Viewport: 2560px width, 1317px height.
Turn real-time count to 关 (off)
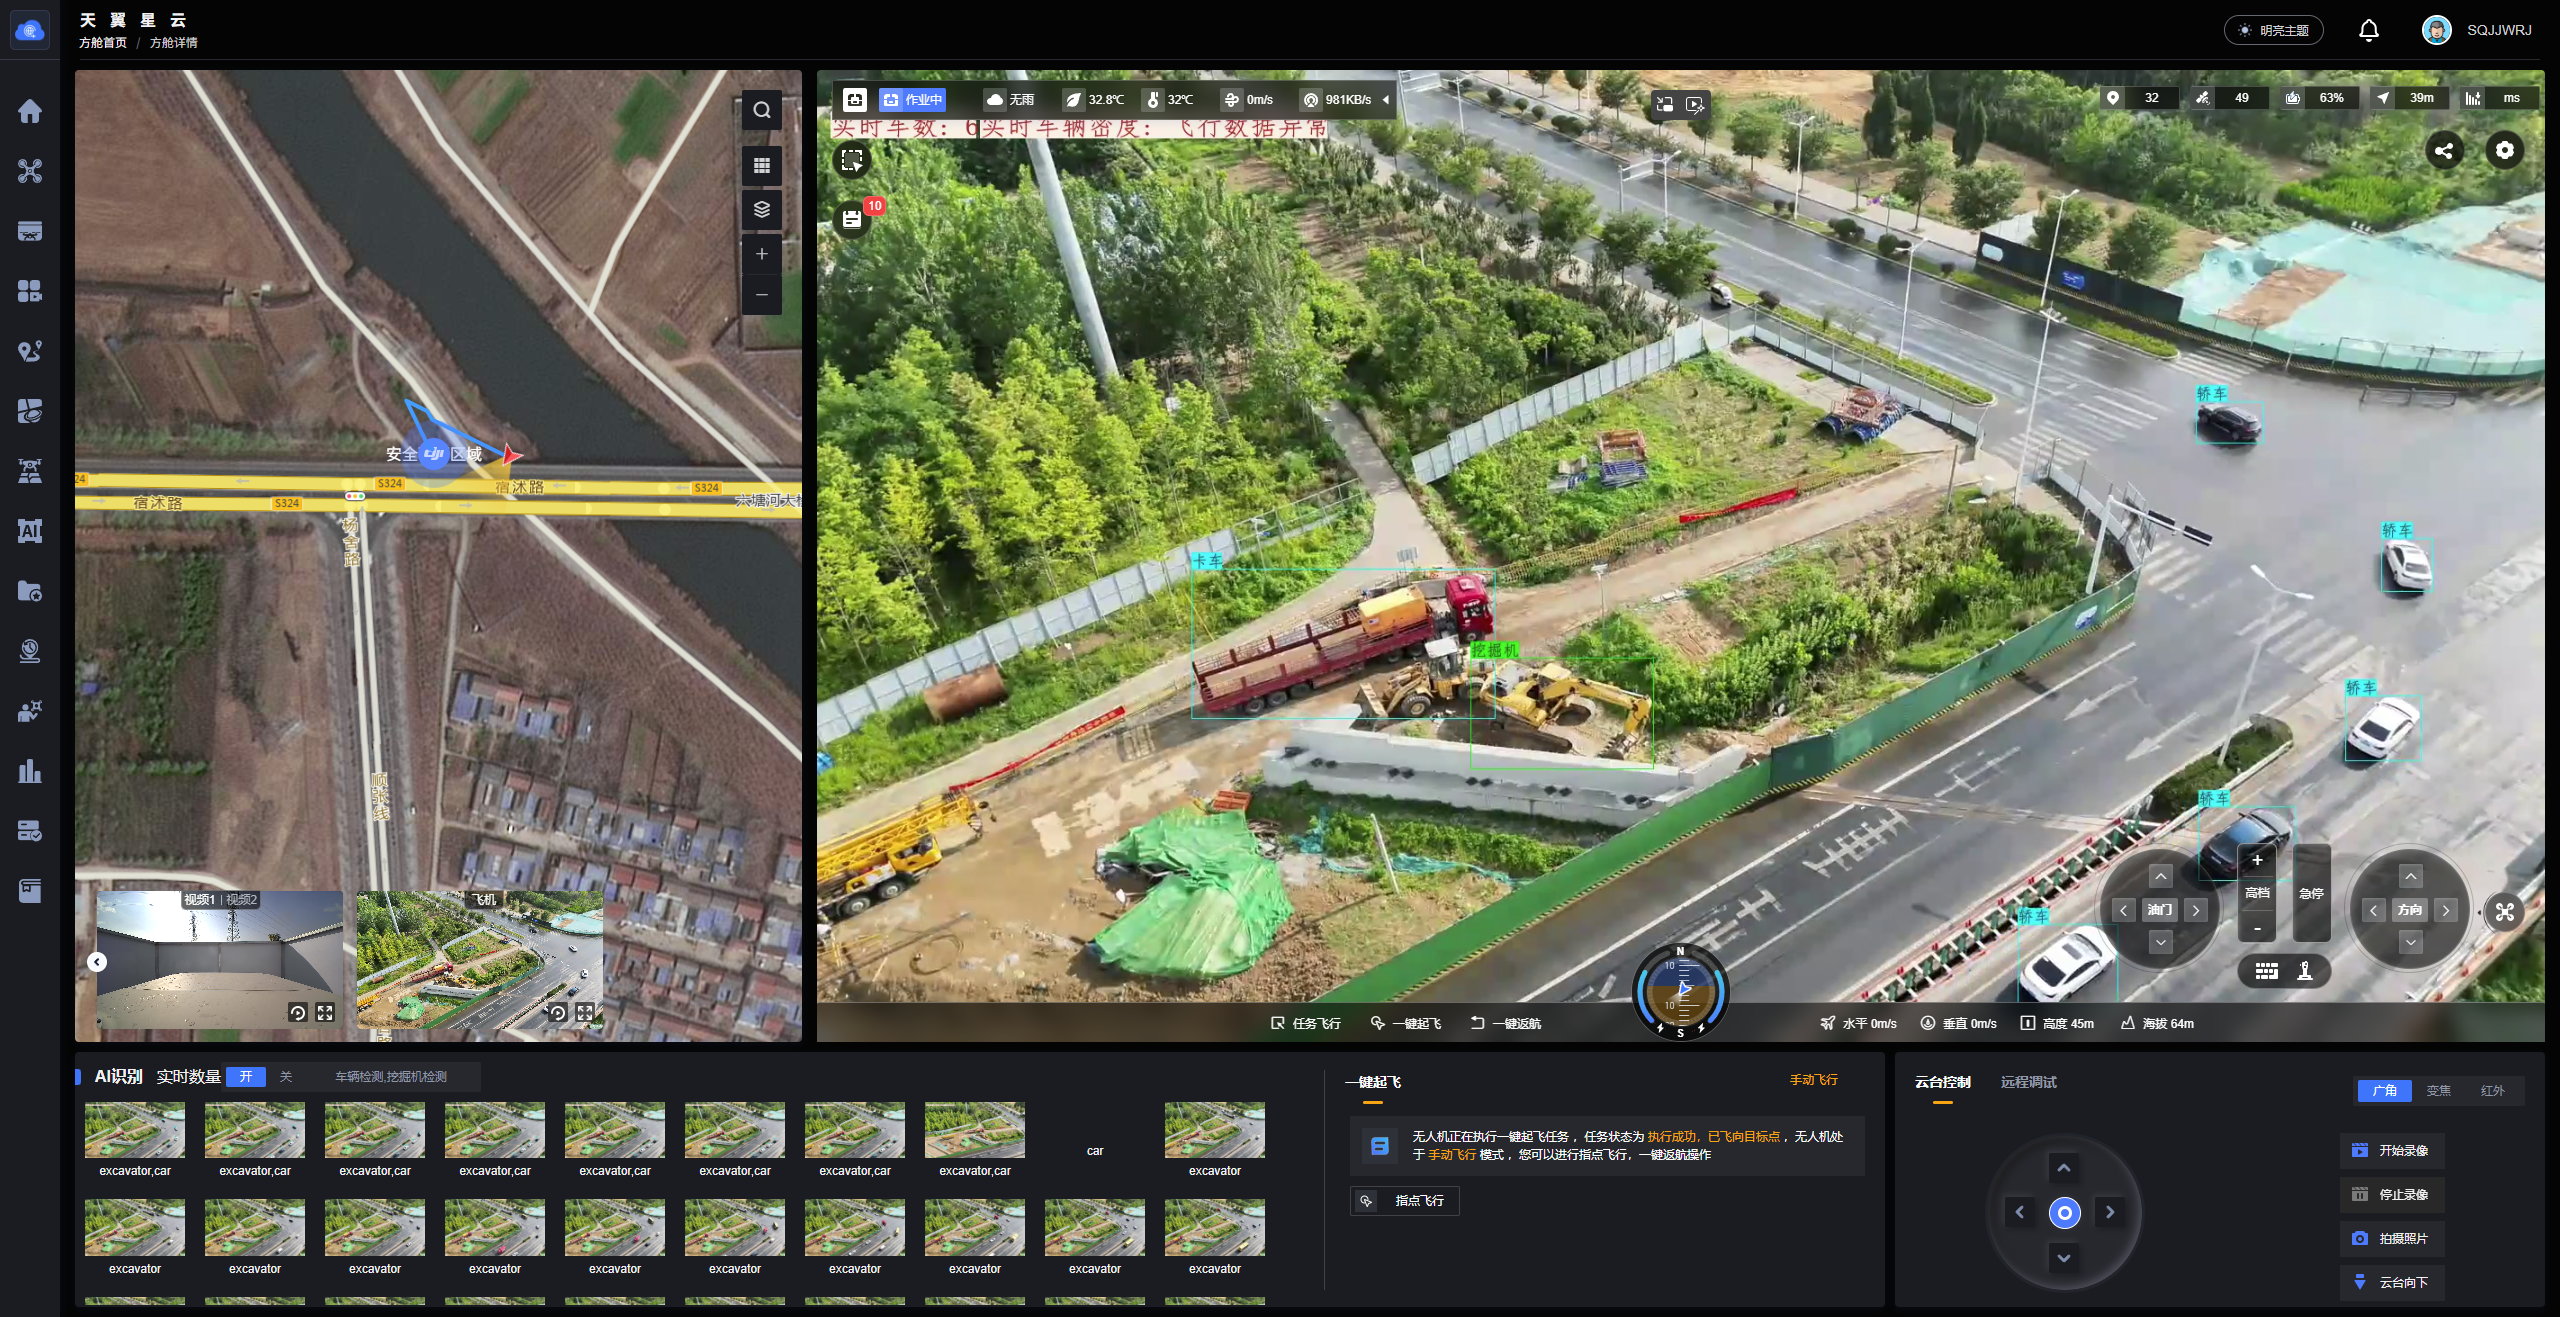point(286,1077)
